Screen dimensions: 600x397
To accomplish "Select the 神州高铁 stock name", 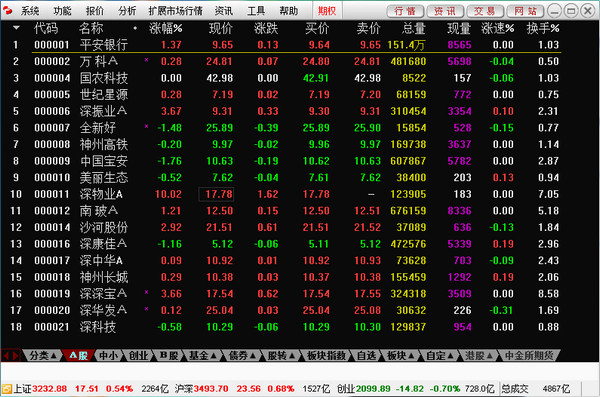I will 104,144.
